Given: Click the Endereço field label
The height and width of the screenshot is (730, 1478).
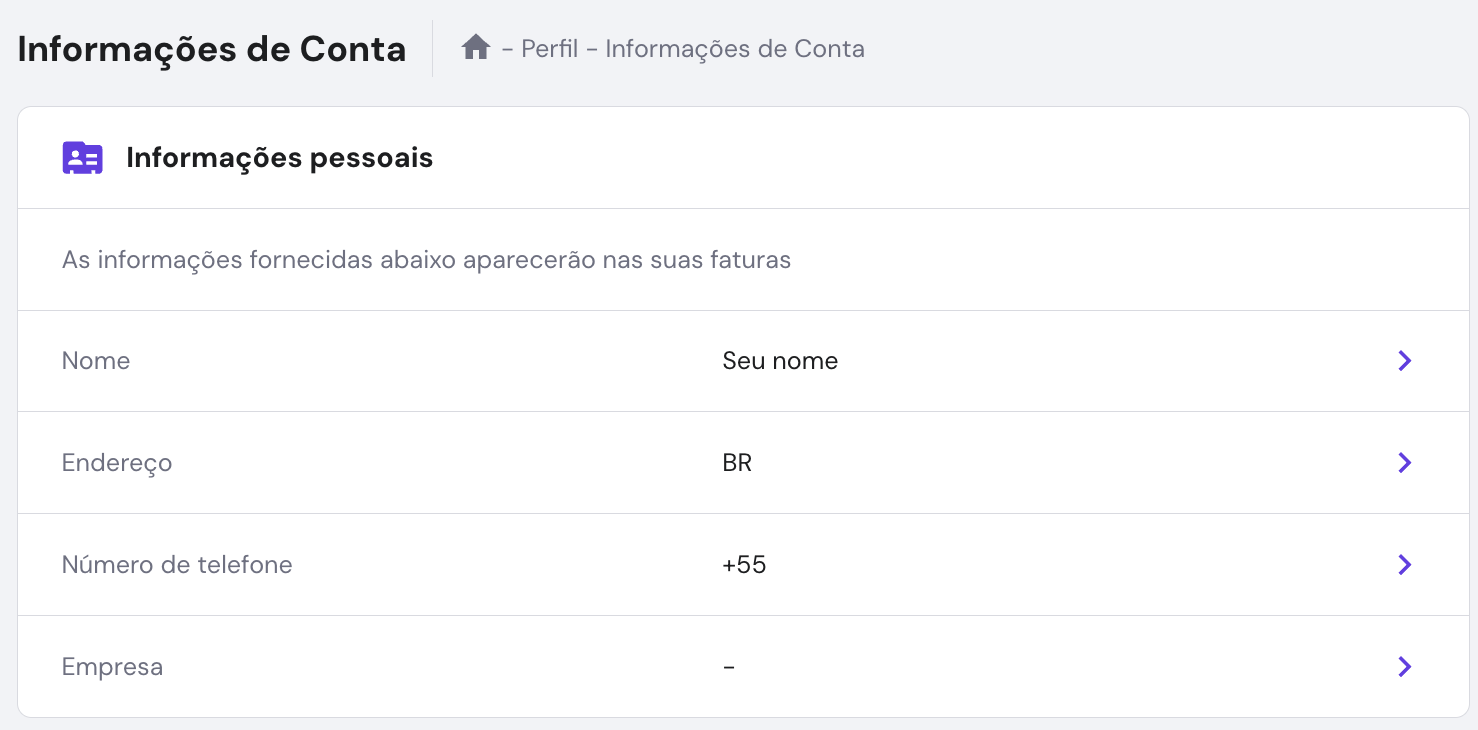Looking at the screenshot, I should click(117, 463).
